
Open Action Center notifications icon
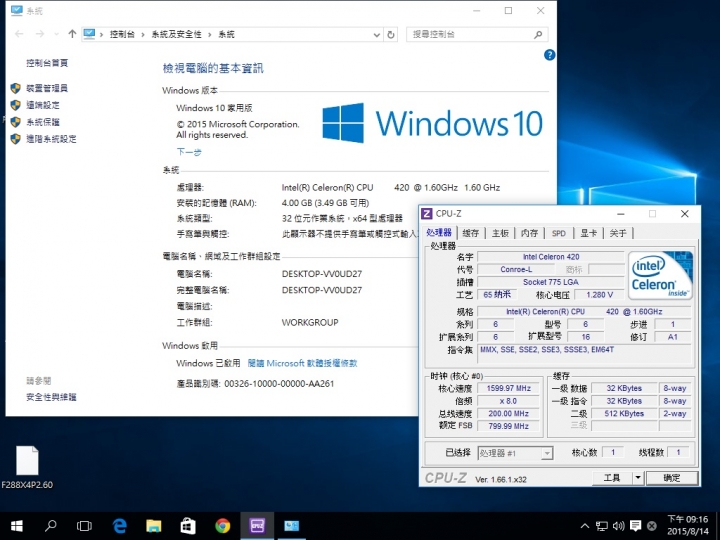(636, 526)
